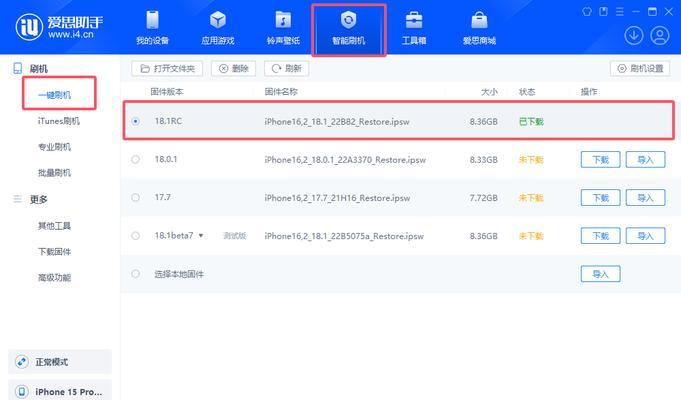Viewport: 681px width, 400px height.
Task: Import firmware for the 18.0.1 row
Action: [x=645, y=160]
